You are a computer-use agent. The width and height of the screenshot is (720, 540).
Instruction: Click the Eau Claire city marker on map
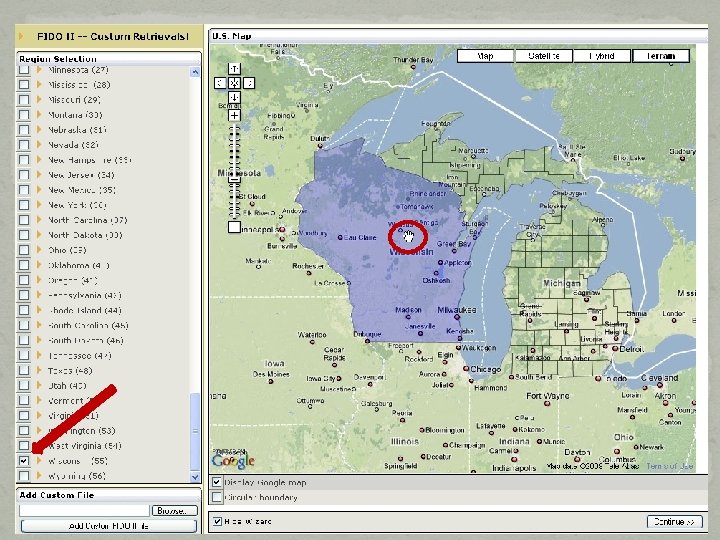[340, 237]
